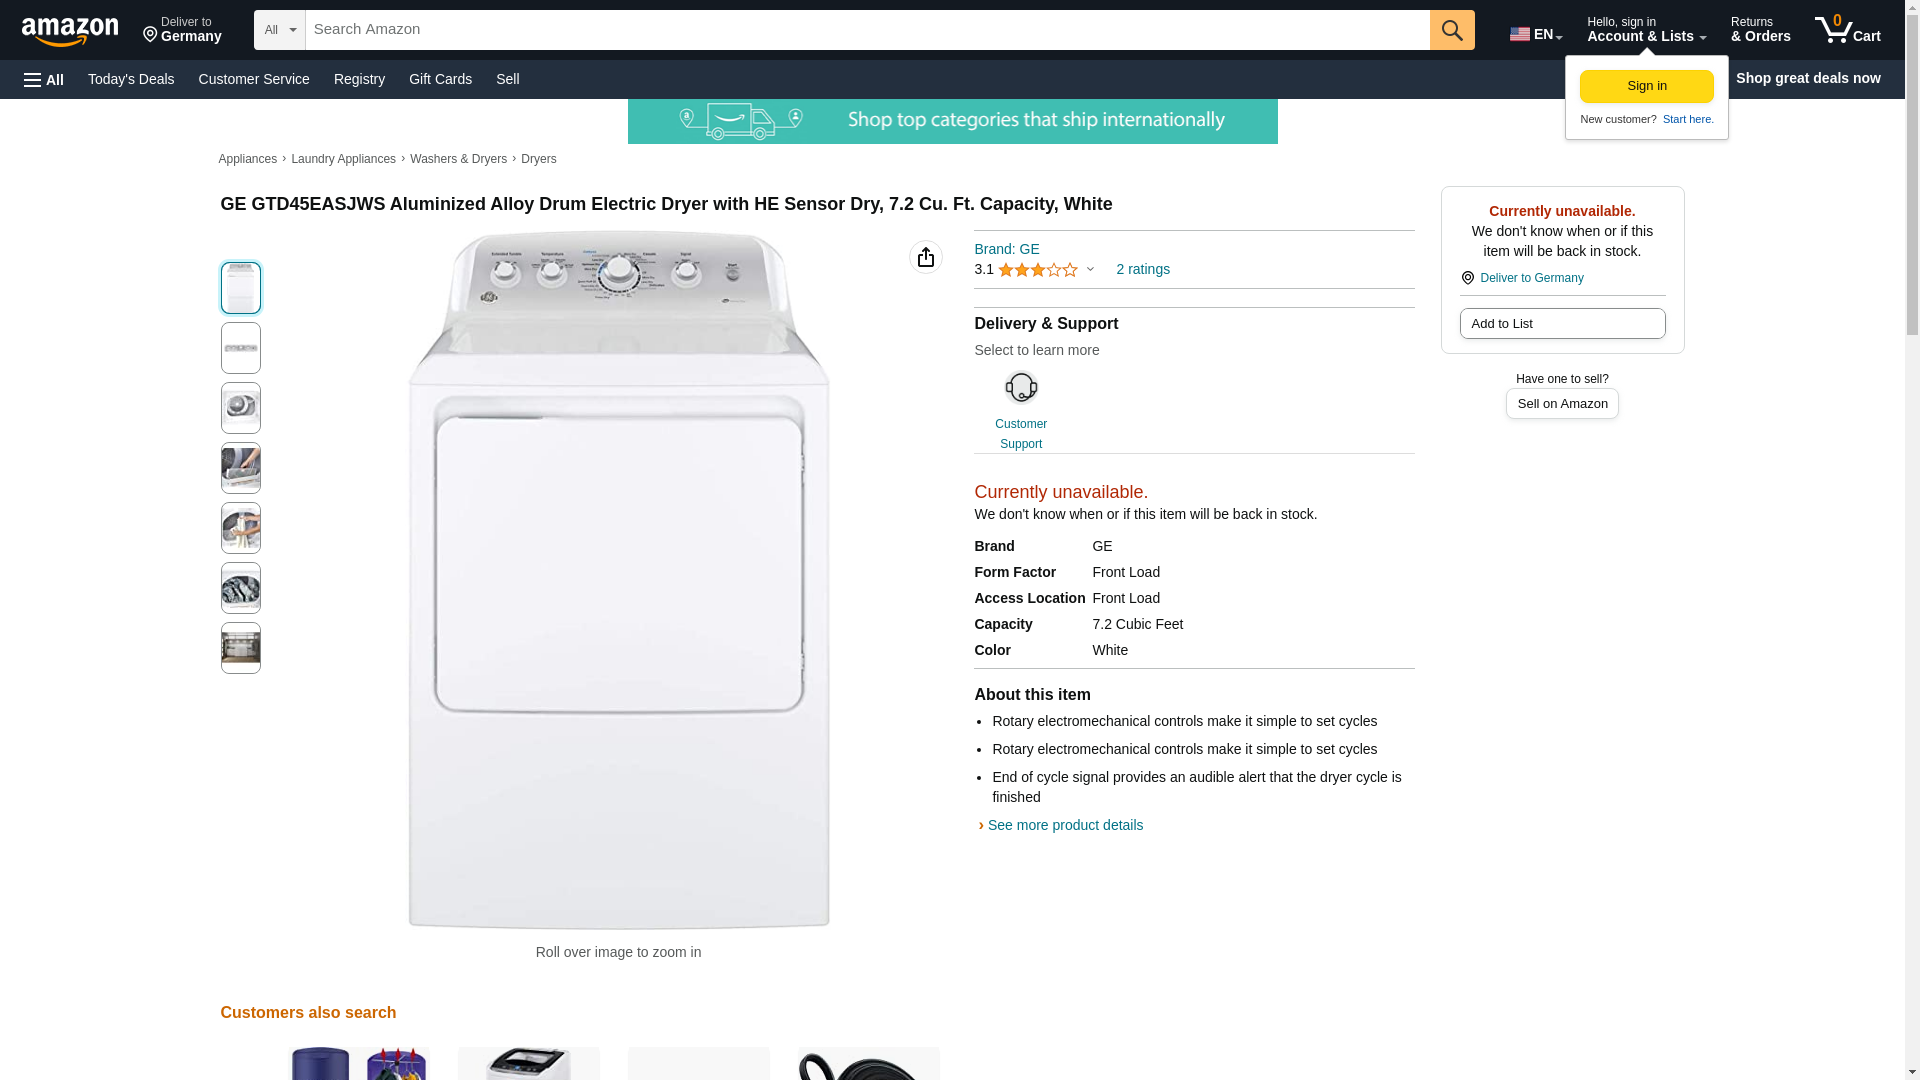This screenshot has height=1080, width=1920.
Task: Open the shopping cart
Action: pyautogui.click(x=1847, y=30)
